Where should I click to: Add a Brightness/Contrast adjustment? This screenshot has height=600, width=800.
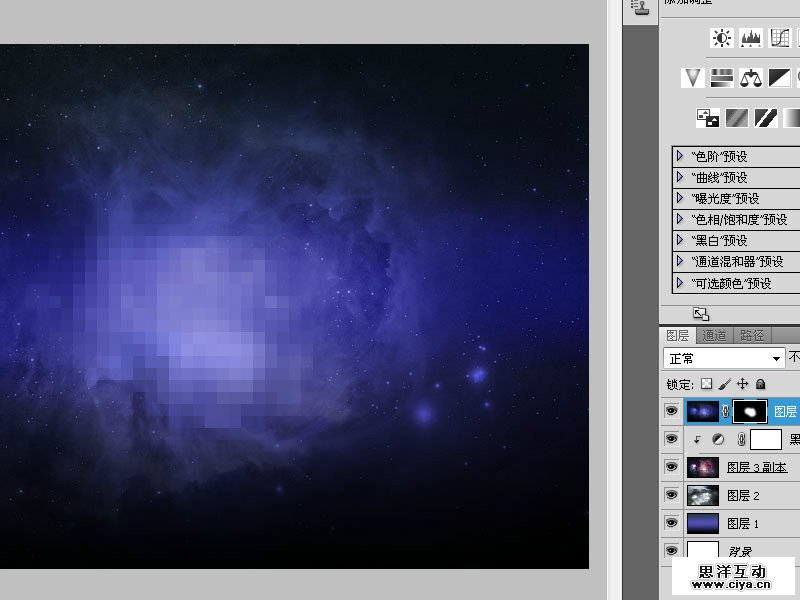coord(721,38)
